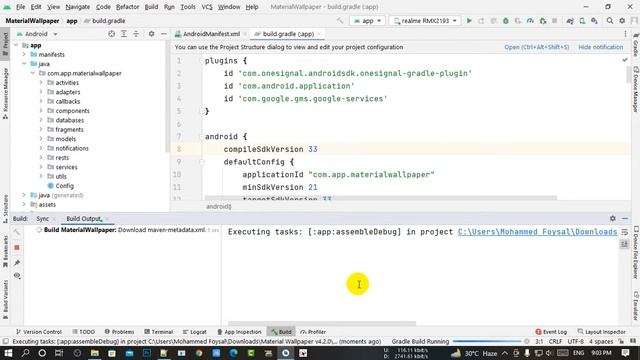
Task: Open the realme RMX2193 device dropdown
Action: (x=425, y=20)
